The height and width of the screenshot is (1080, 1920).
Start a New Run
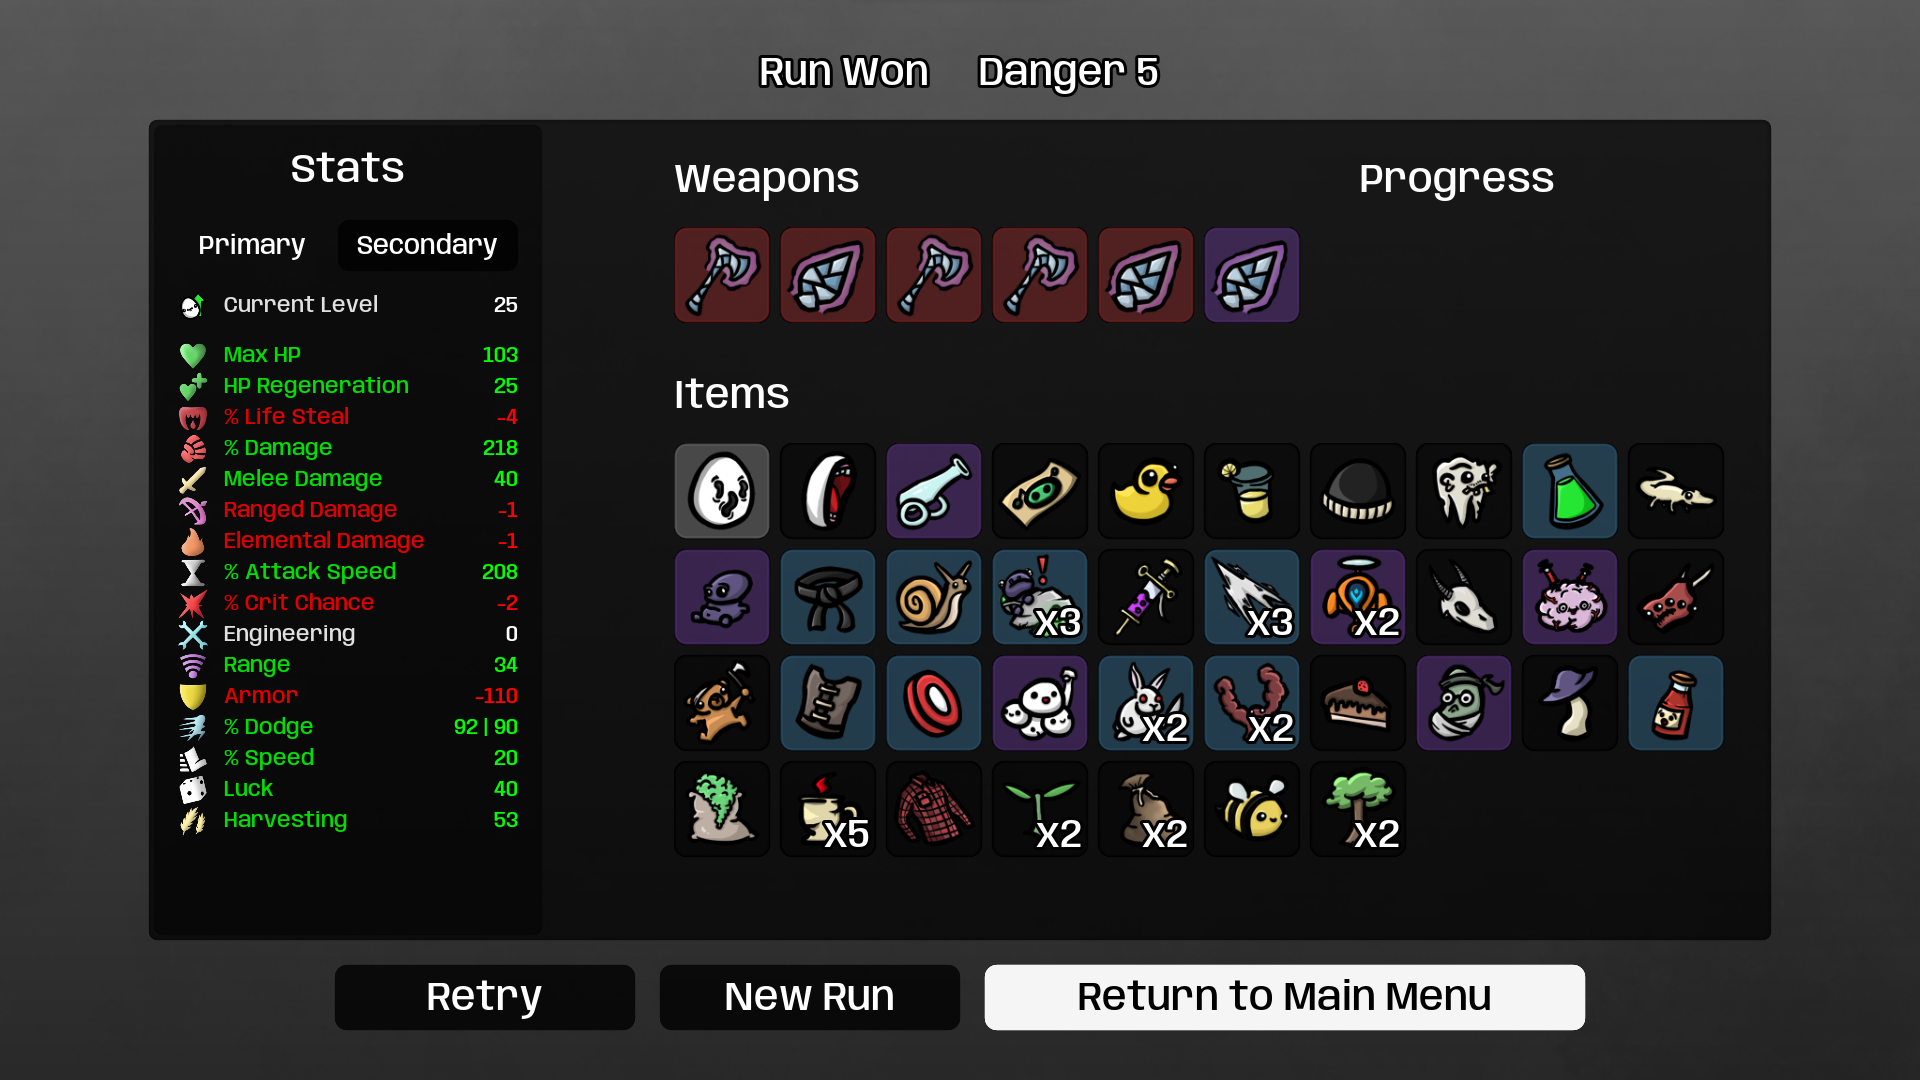pos(809,997)
